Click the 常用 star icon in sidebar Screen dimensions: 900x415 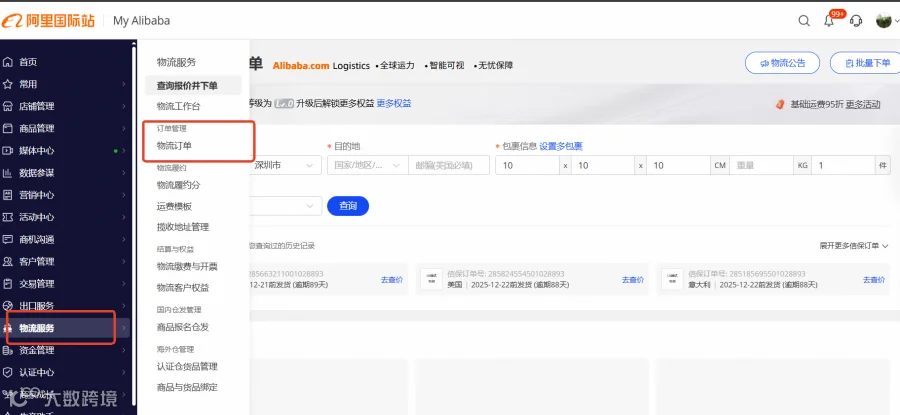pyautogui.click(x=7, y=84)
